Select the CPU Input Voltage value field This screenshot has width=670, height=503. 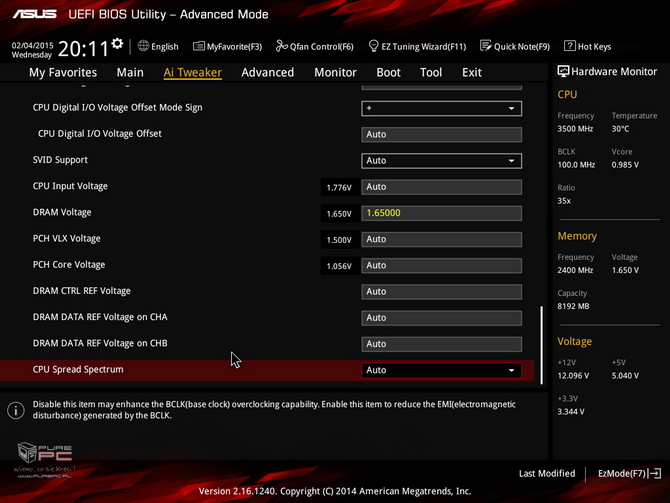[x=441, y=187]
